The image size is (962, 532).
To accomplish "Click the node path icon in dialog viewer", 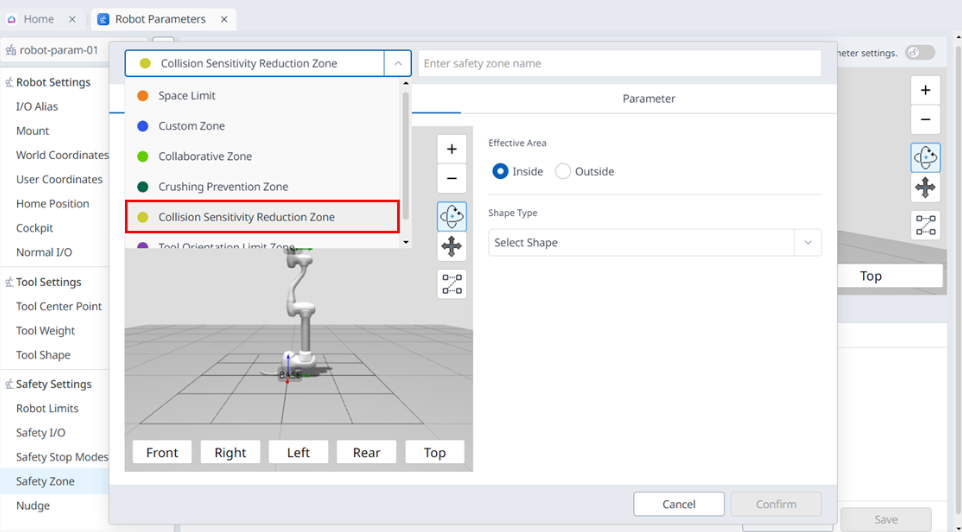I will 451,285.
